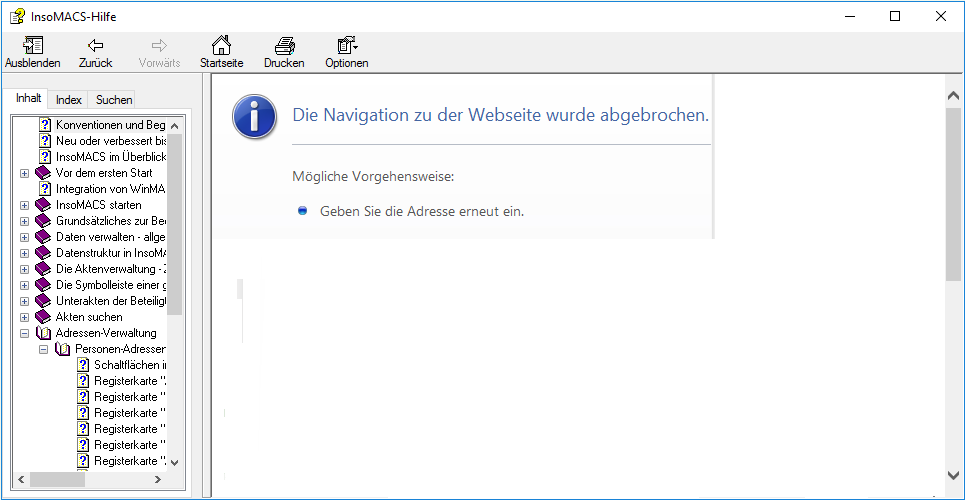
Task: Expand the Die Aktenverwaltung node
Action: point(24,269)
